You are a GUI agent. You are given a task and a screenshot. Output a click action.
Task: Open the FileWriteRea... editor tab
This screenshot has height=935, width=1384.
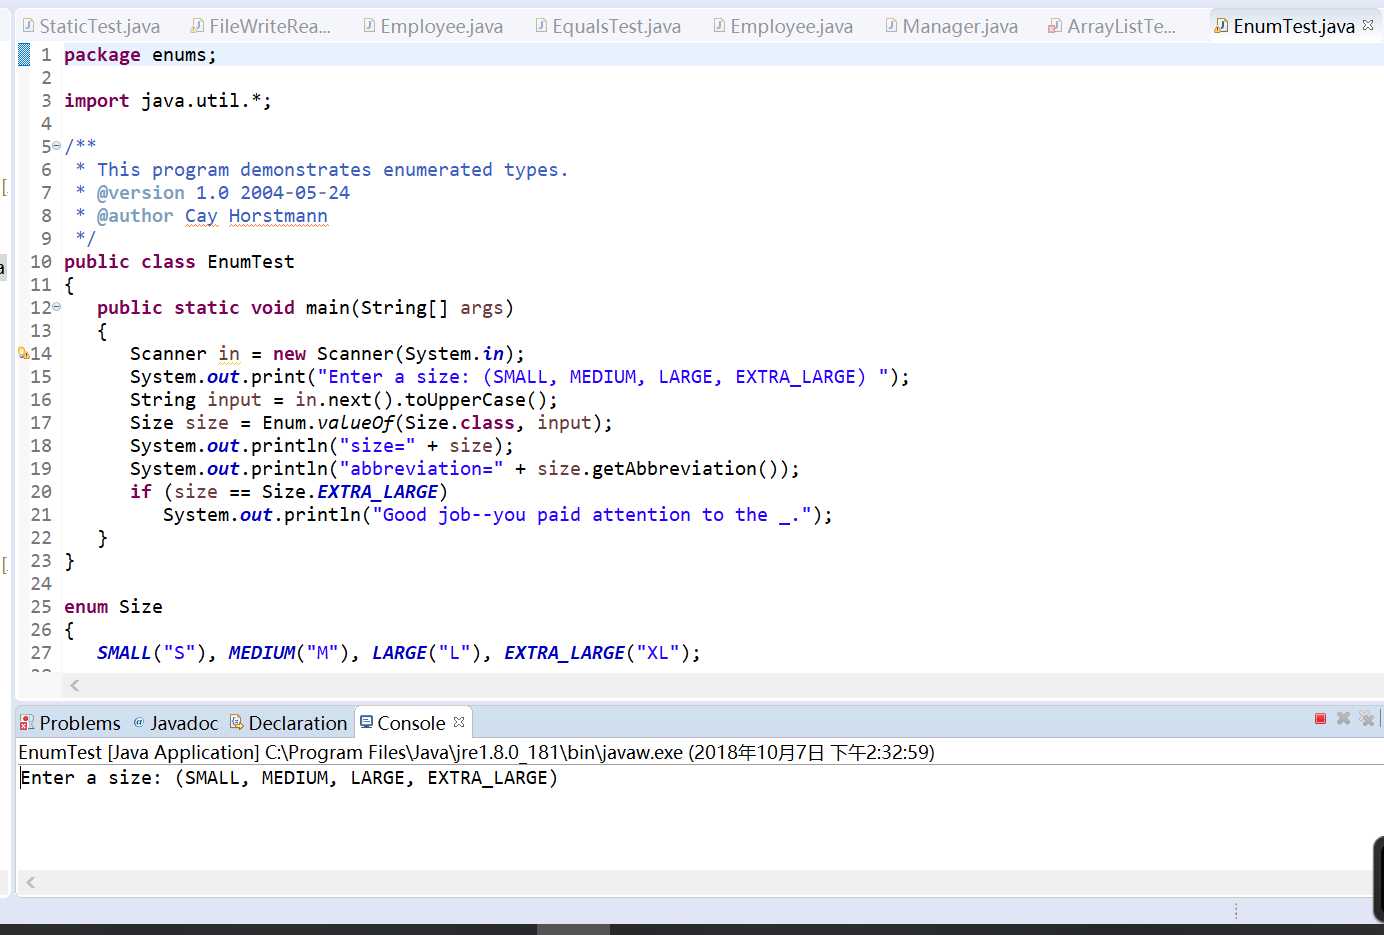[261, 26]
